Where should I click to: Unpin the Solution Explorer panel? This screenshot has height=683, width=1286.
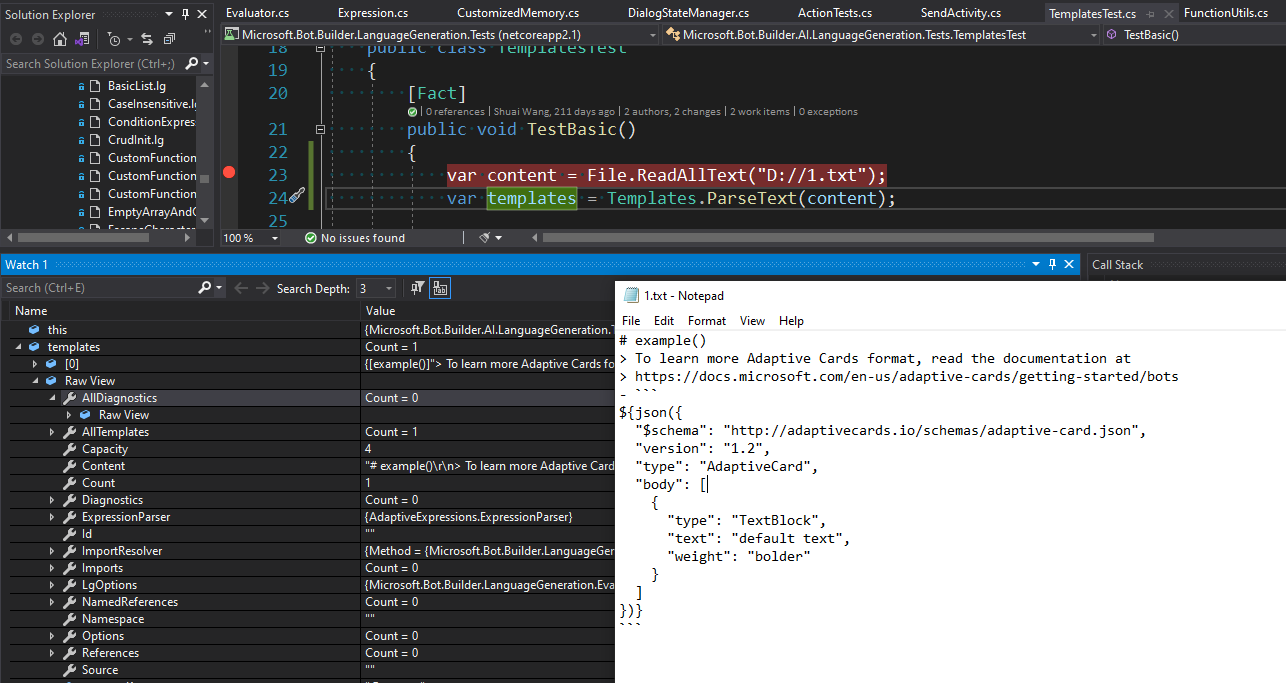pyautogui.click(x=186, y=14)
